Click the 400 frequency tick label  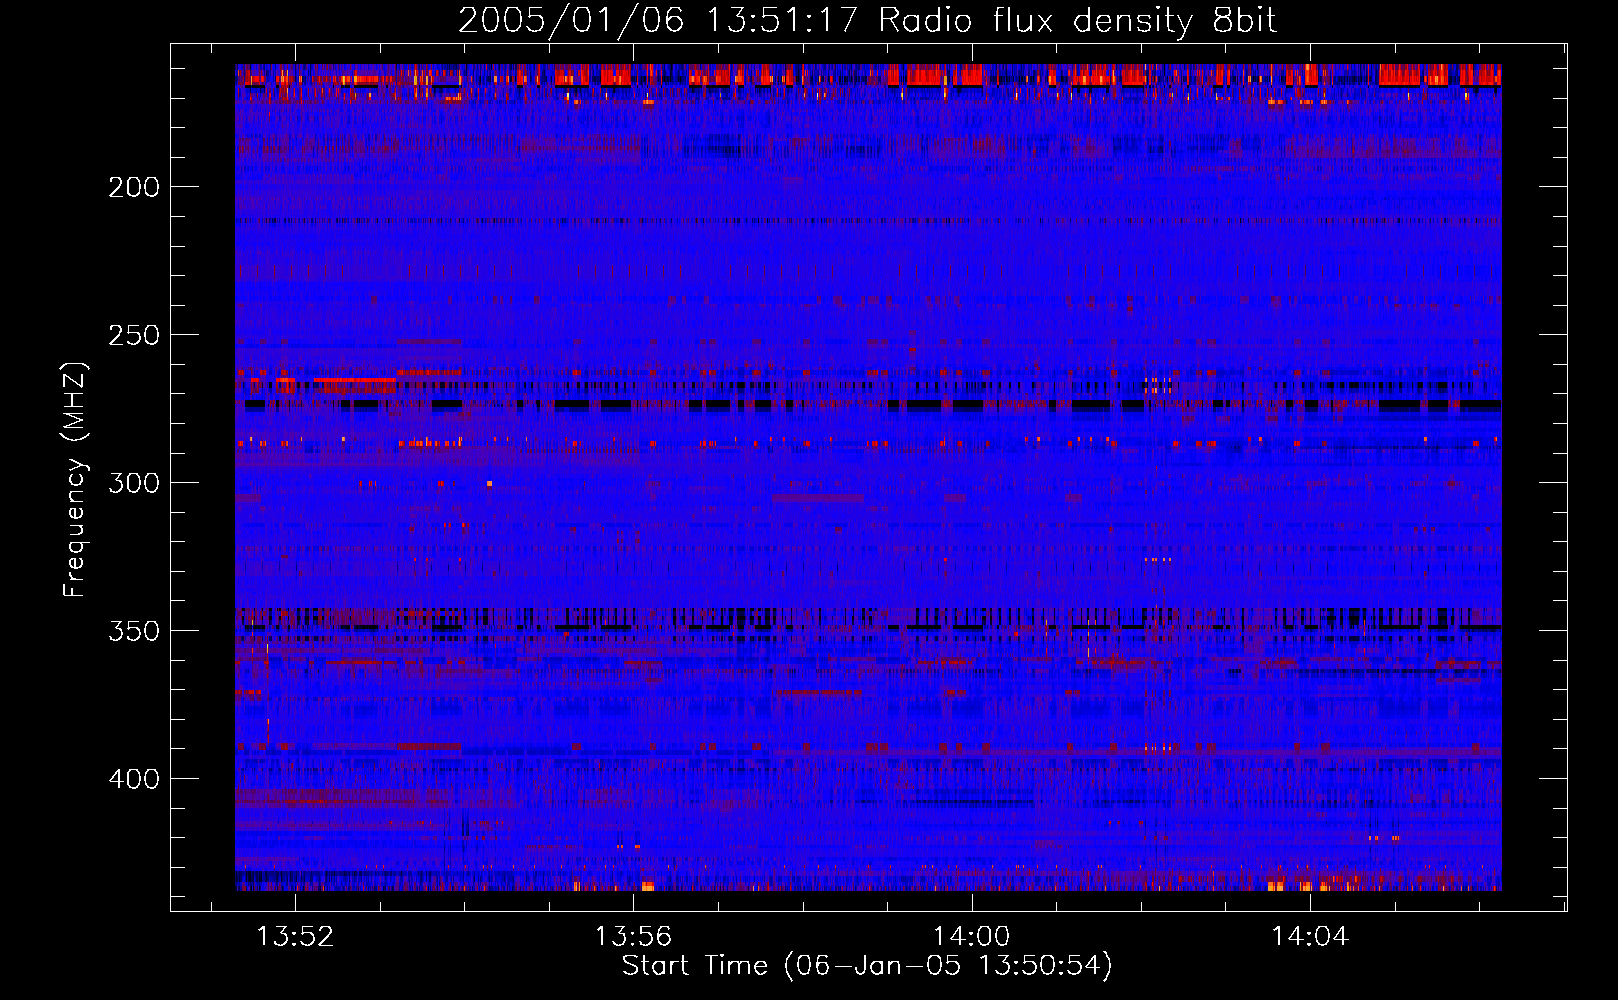134,779
